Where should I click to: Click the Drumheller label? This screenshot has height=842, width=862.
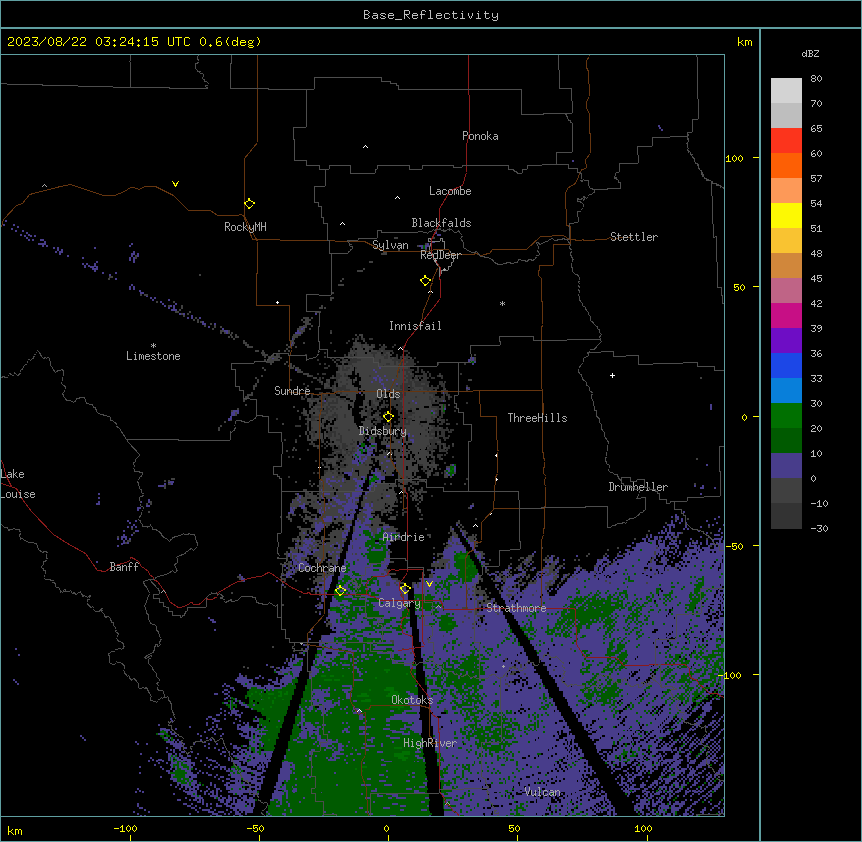pos(638,487)
